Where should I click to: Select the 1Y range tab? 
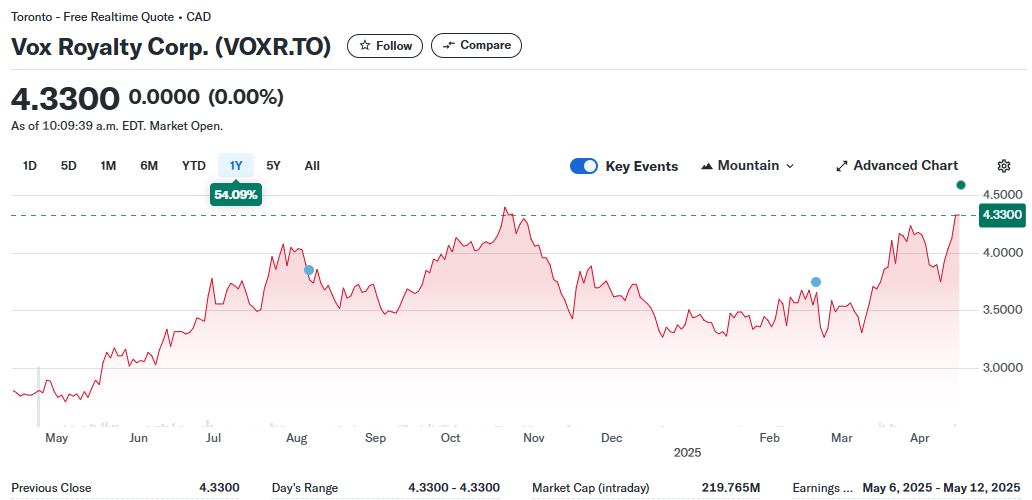[236, 166]
